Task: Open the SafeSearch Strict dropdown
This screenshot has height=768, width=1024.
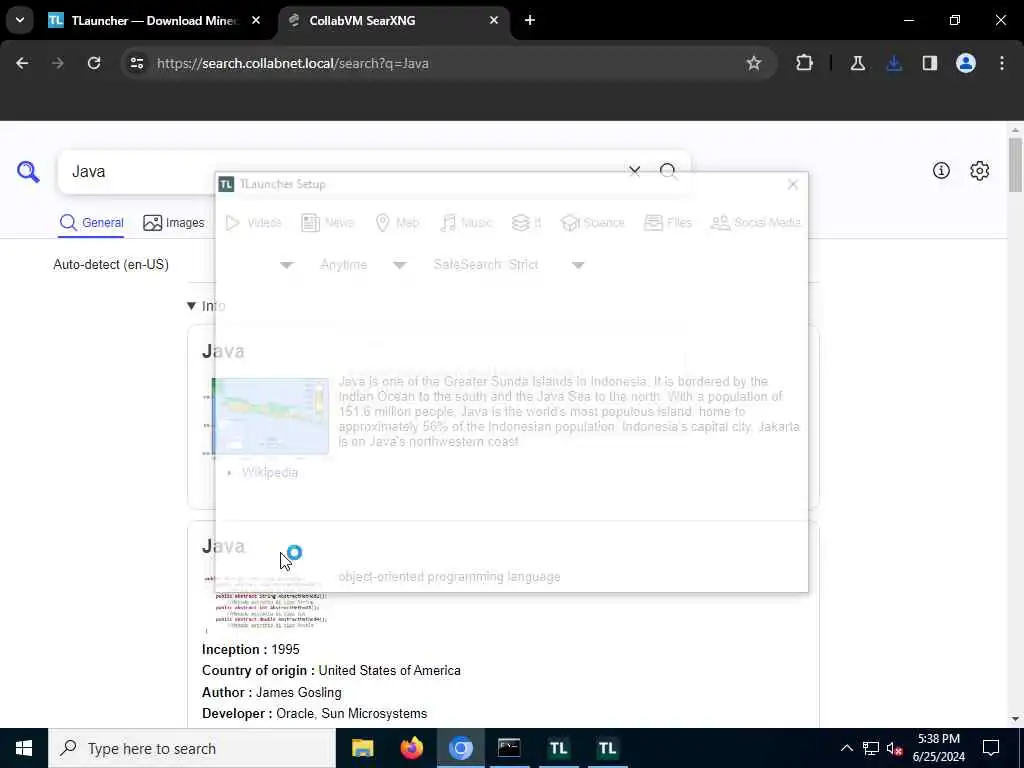Action: click(508, 264)
